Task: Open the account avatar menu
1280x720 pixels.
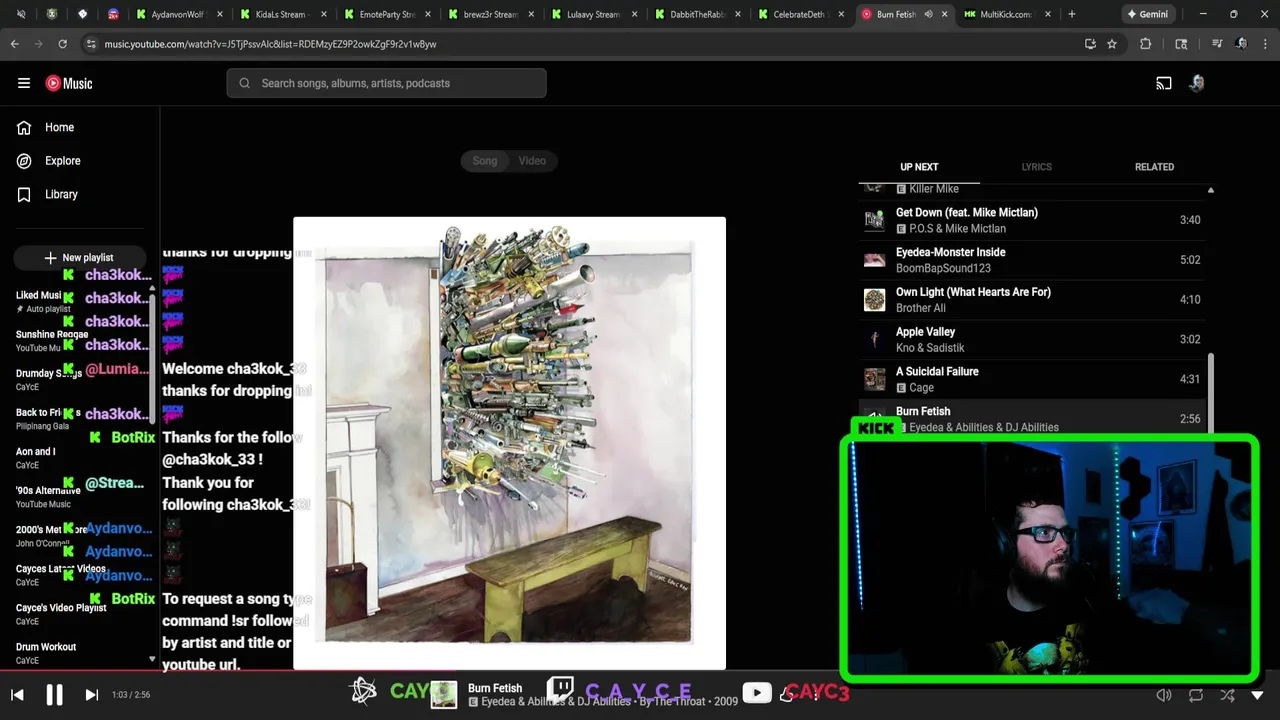Action: coord(1197,83)
